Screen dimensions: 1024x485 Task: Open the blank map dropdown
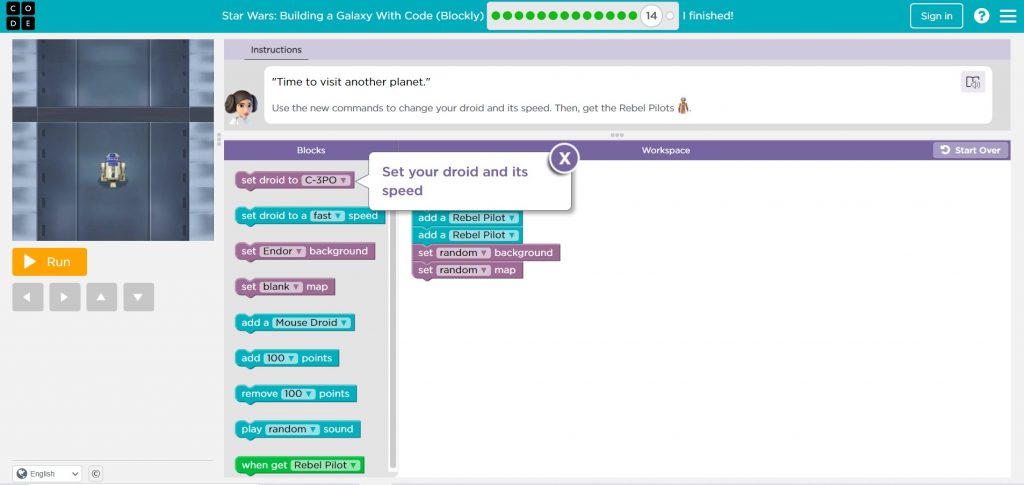click(281, 287)
